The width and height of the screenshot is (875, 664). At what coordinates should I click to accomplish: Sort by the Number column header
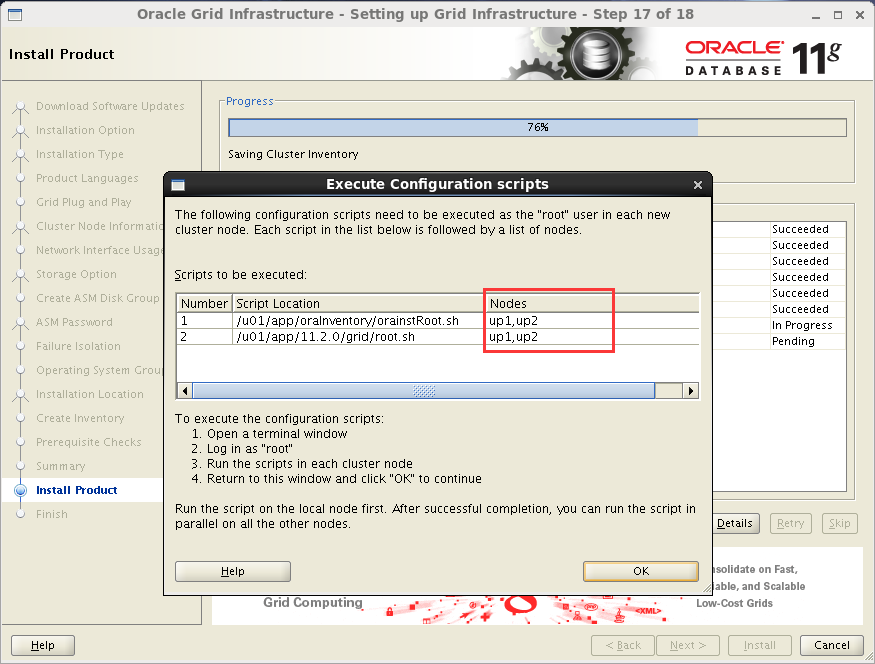click(204, 303)
